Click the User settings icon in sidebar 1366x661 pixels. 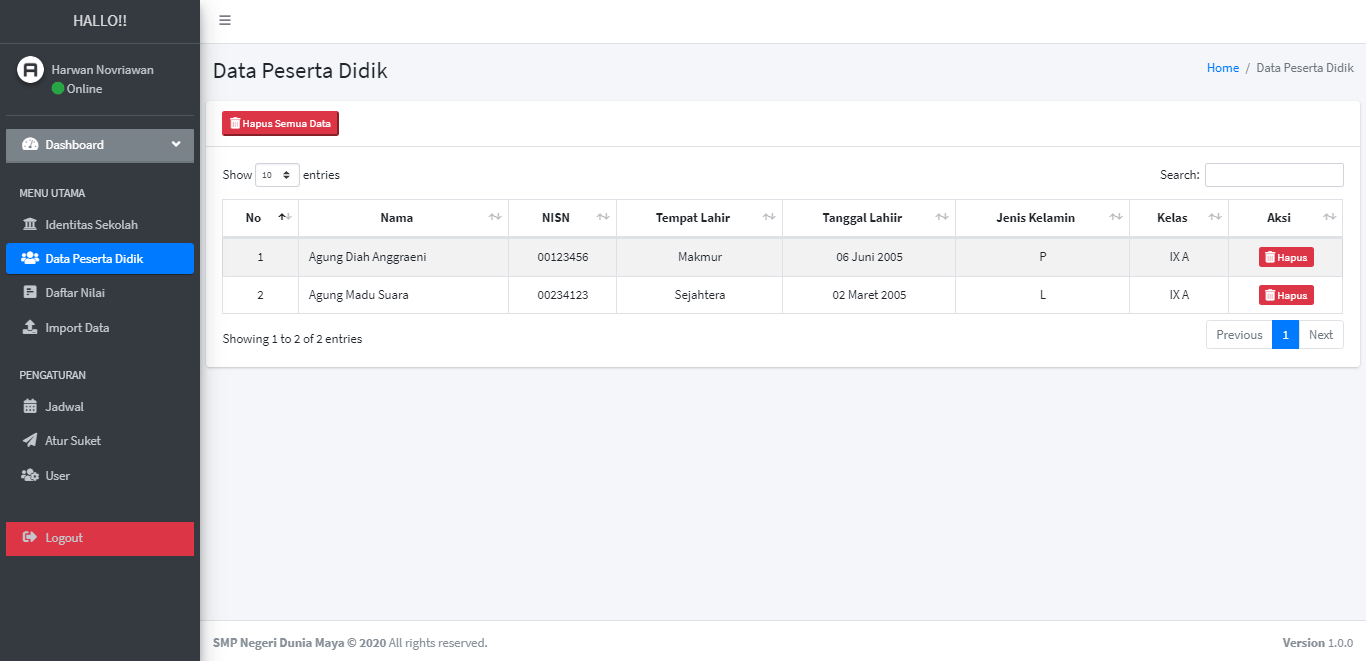point(30,476)
